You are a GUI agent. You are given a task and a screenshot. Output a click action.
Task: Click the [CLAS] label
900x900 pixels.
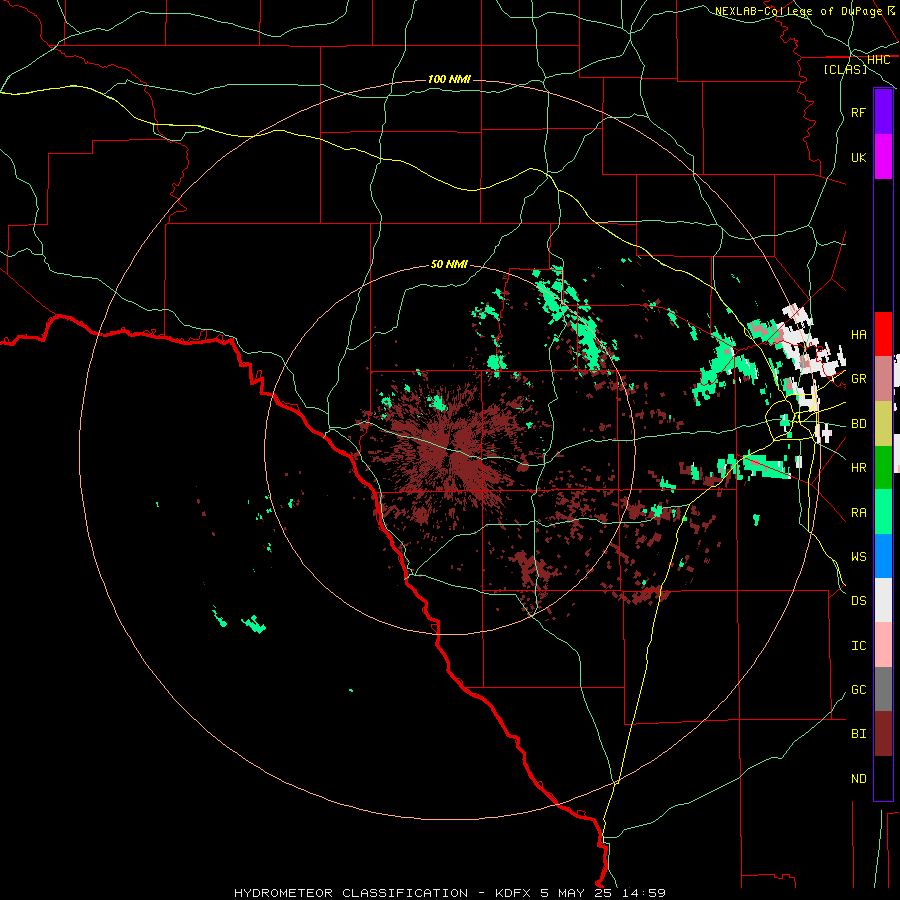point(845,69)
